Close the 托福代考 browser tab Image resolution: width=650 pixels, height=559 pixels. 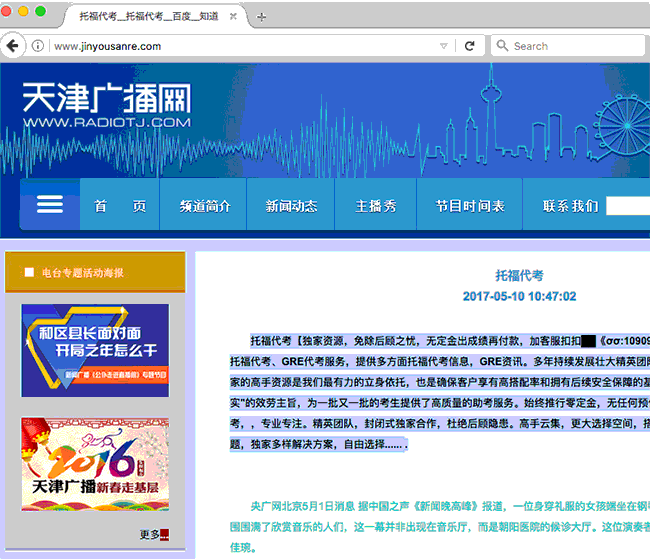click(x=233, y=17)
